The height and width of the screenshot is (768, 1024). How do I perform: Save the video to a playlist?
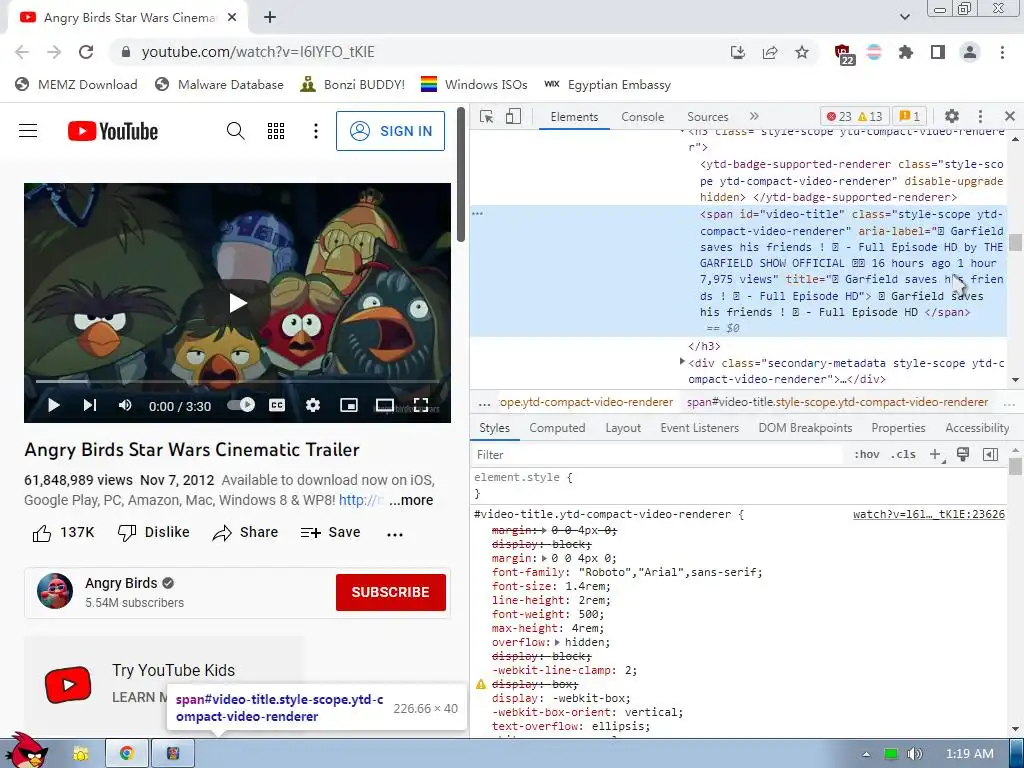330,533
